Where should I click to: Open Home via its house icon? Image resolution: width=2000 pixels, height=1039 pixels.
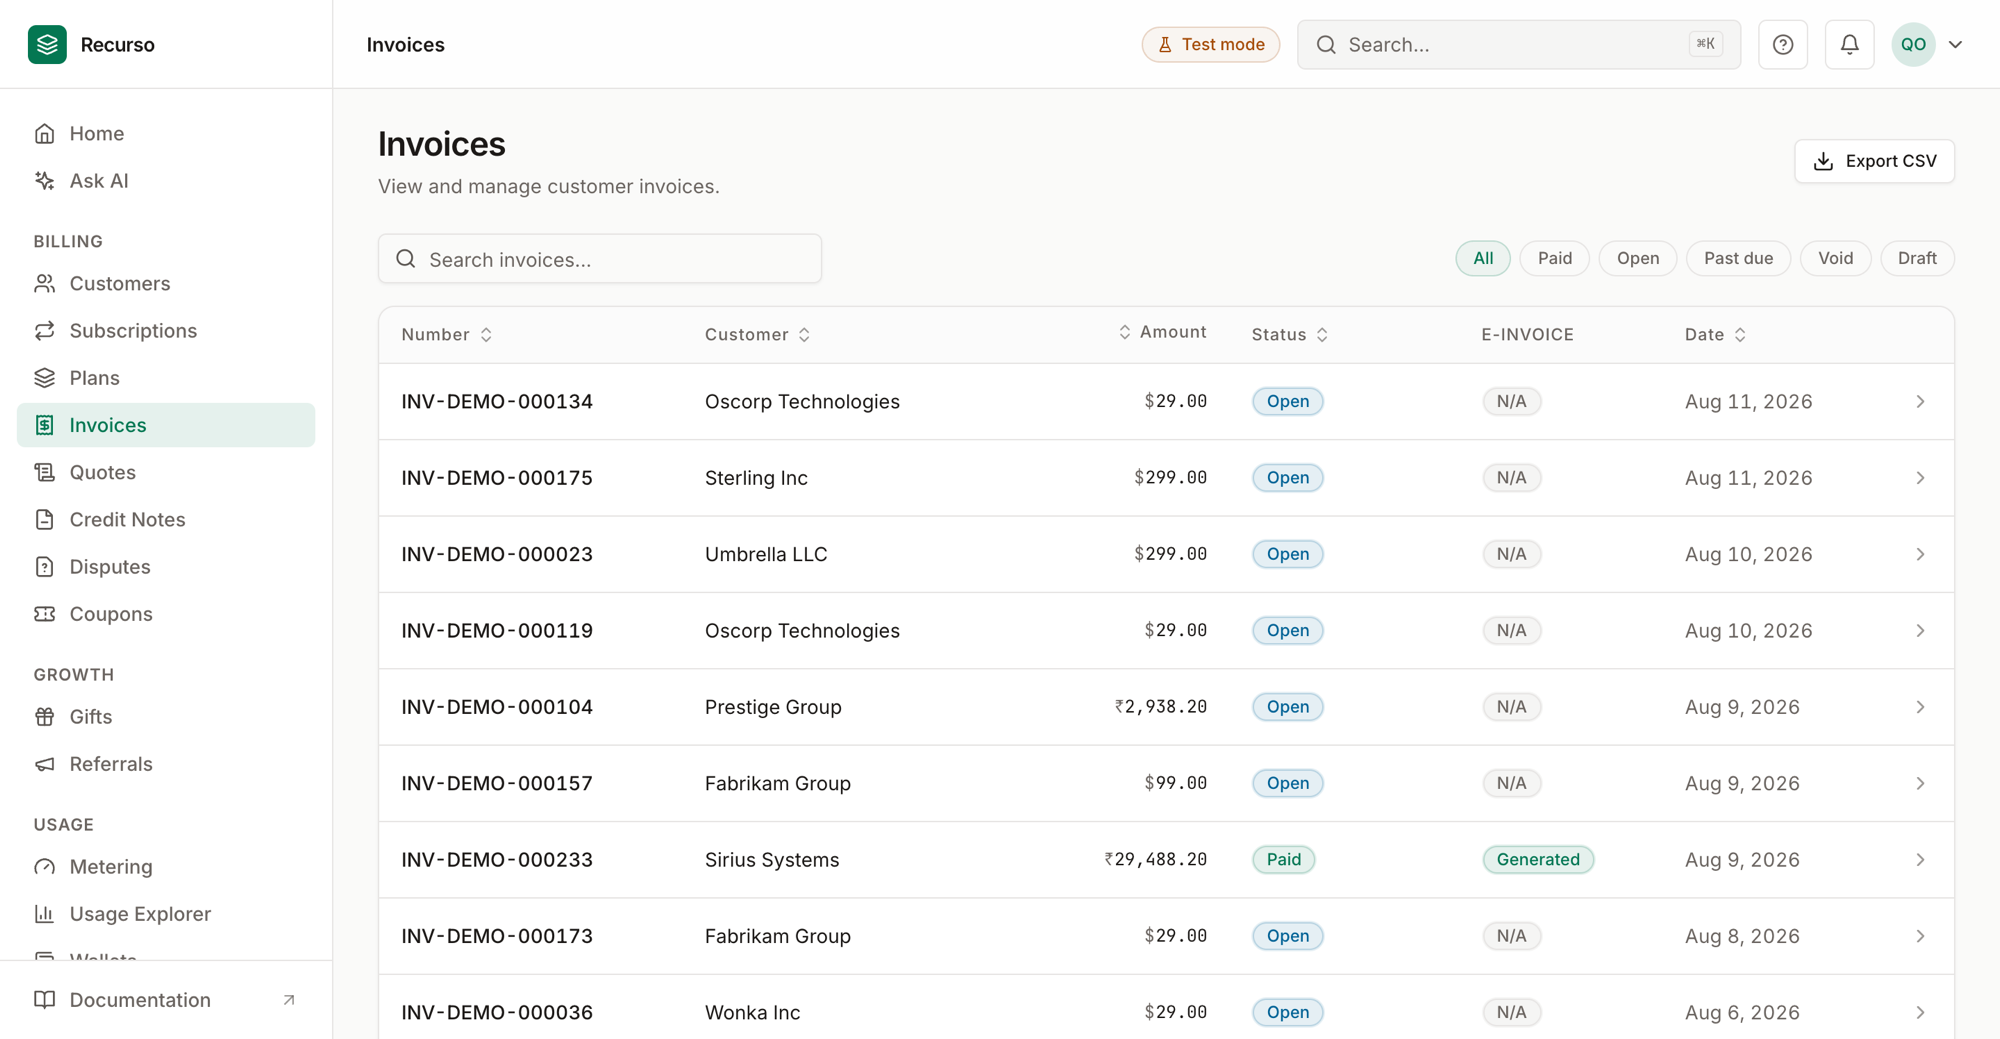click(44, 133)
